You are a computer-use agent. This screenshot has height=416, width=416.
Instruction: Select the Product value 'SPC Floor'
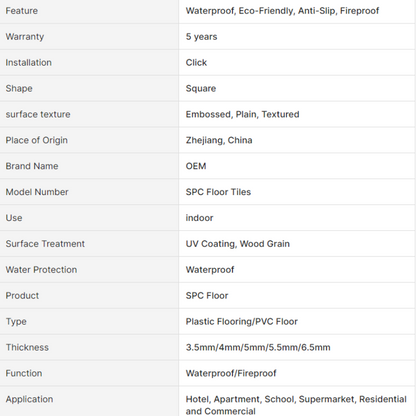pos(207,296)
